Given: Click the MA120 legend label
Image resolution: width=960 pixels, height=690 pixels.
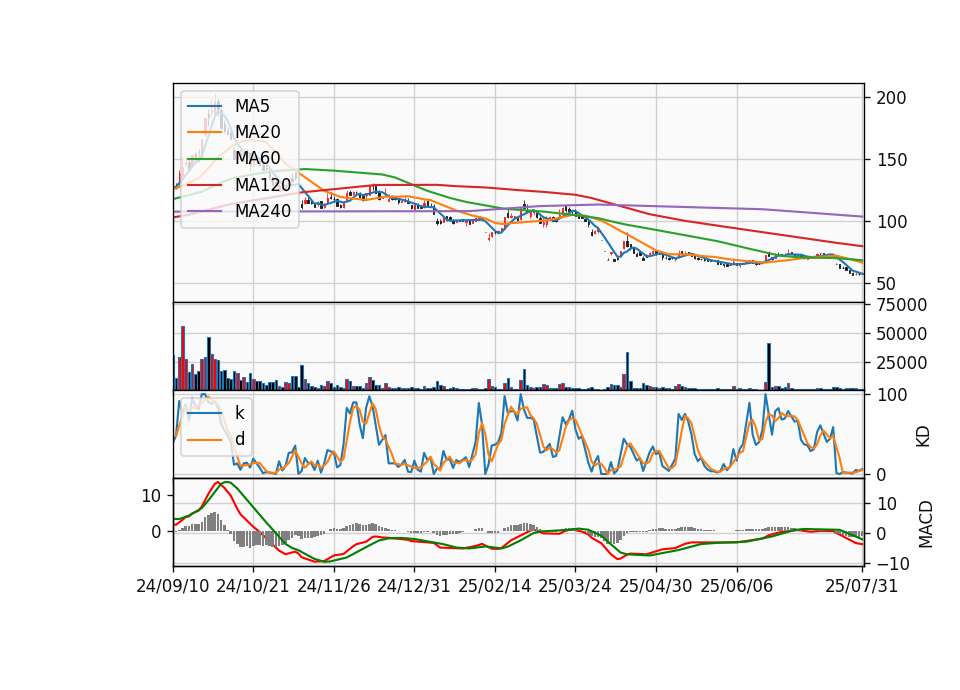Looking at the screenshot, I should pos(263,184).
